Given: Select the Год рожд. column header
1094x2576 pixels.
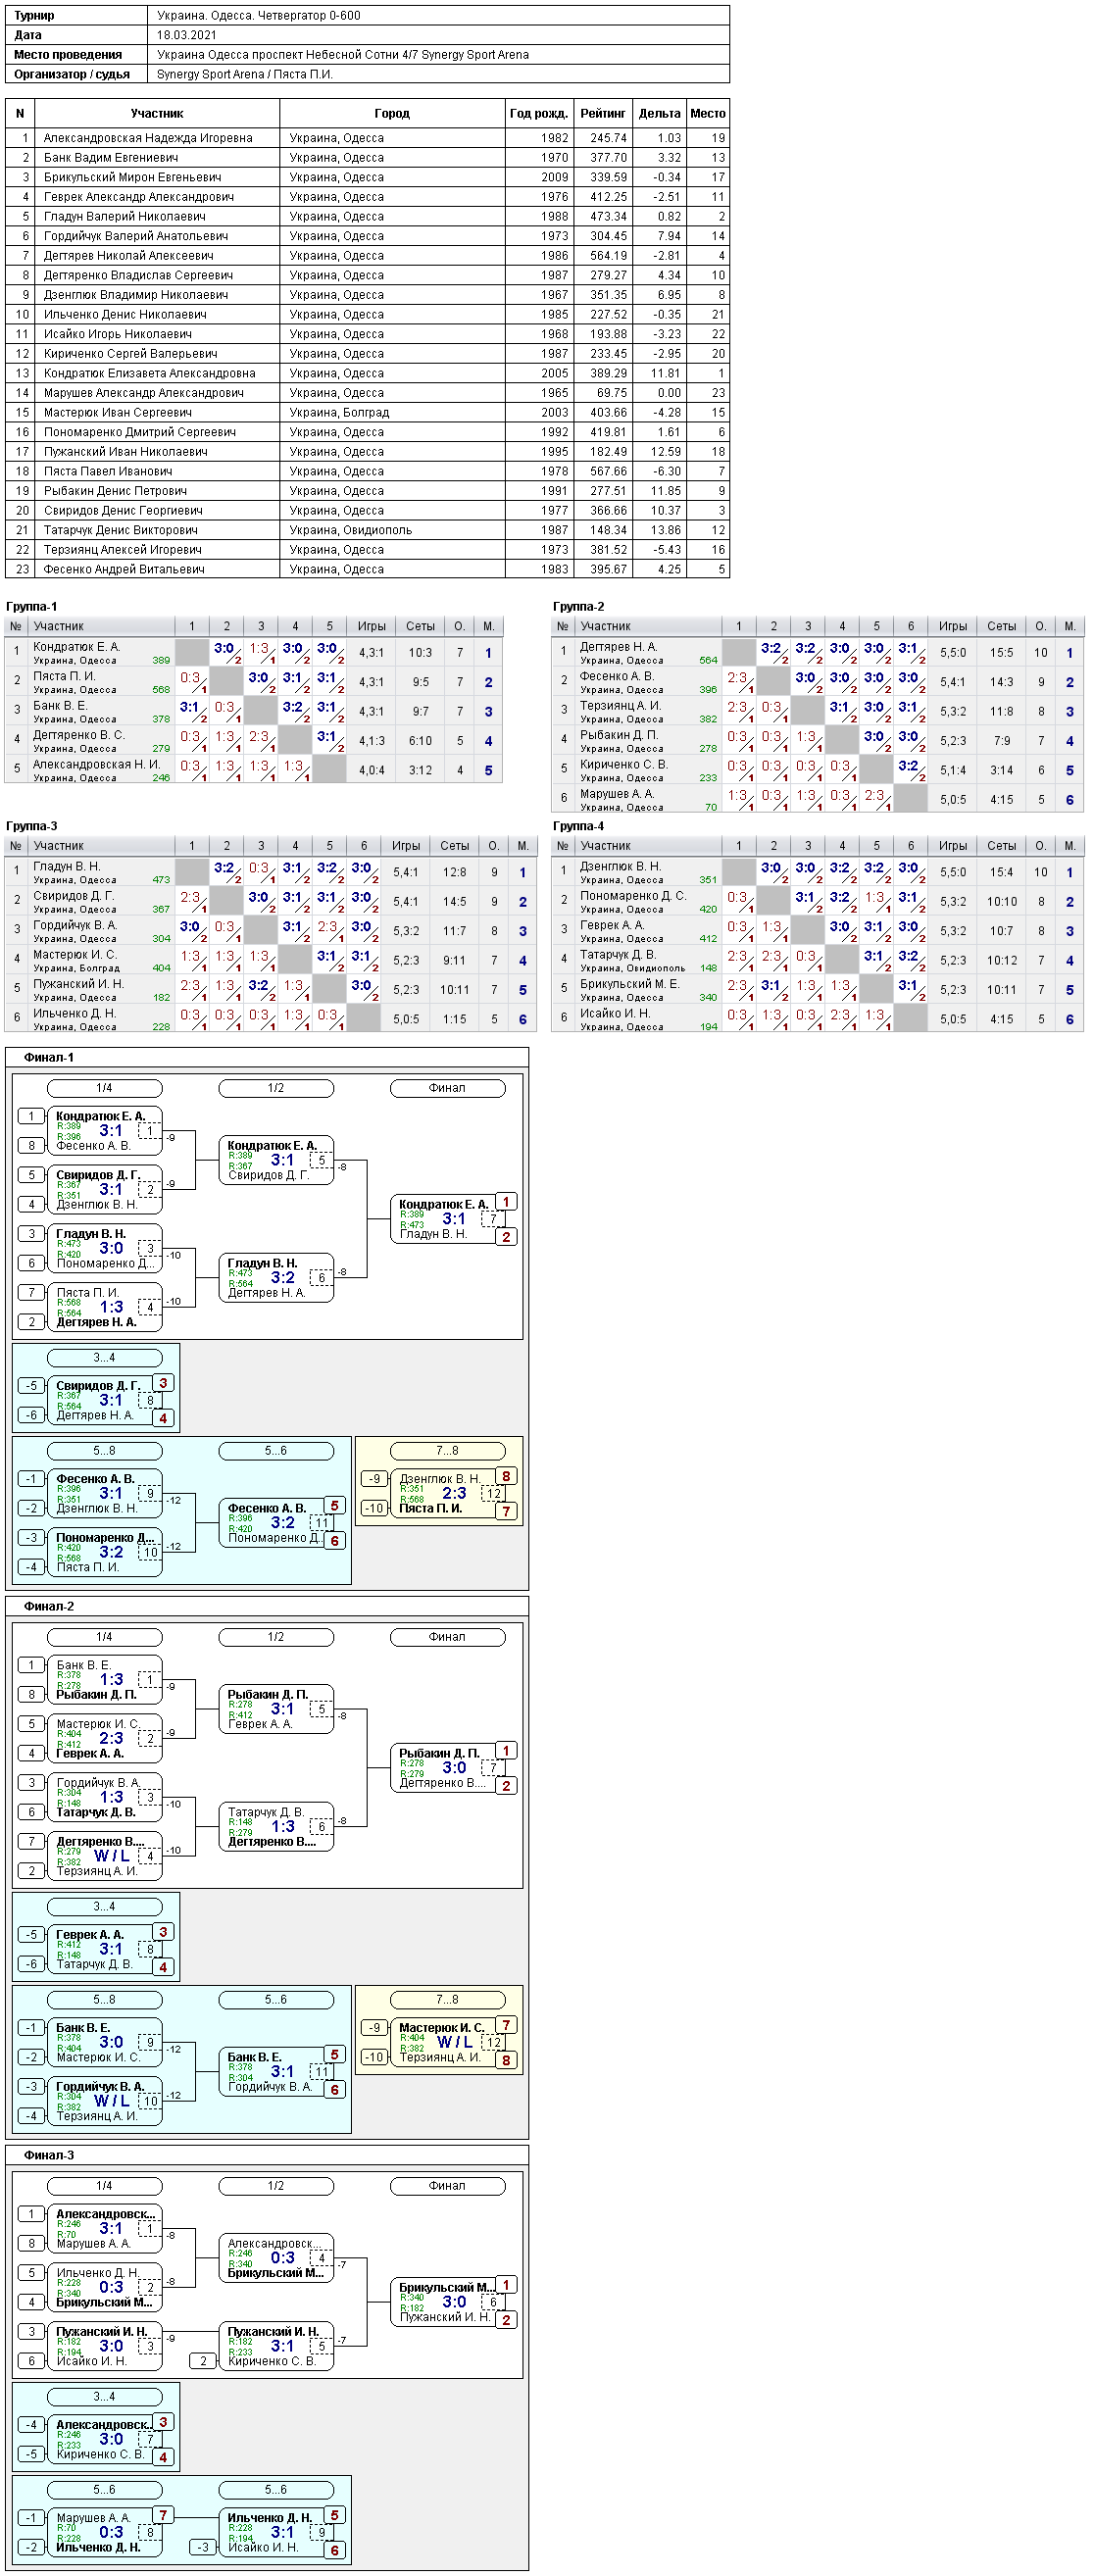Looking at the screenshot, I should tap(539, 113).
